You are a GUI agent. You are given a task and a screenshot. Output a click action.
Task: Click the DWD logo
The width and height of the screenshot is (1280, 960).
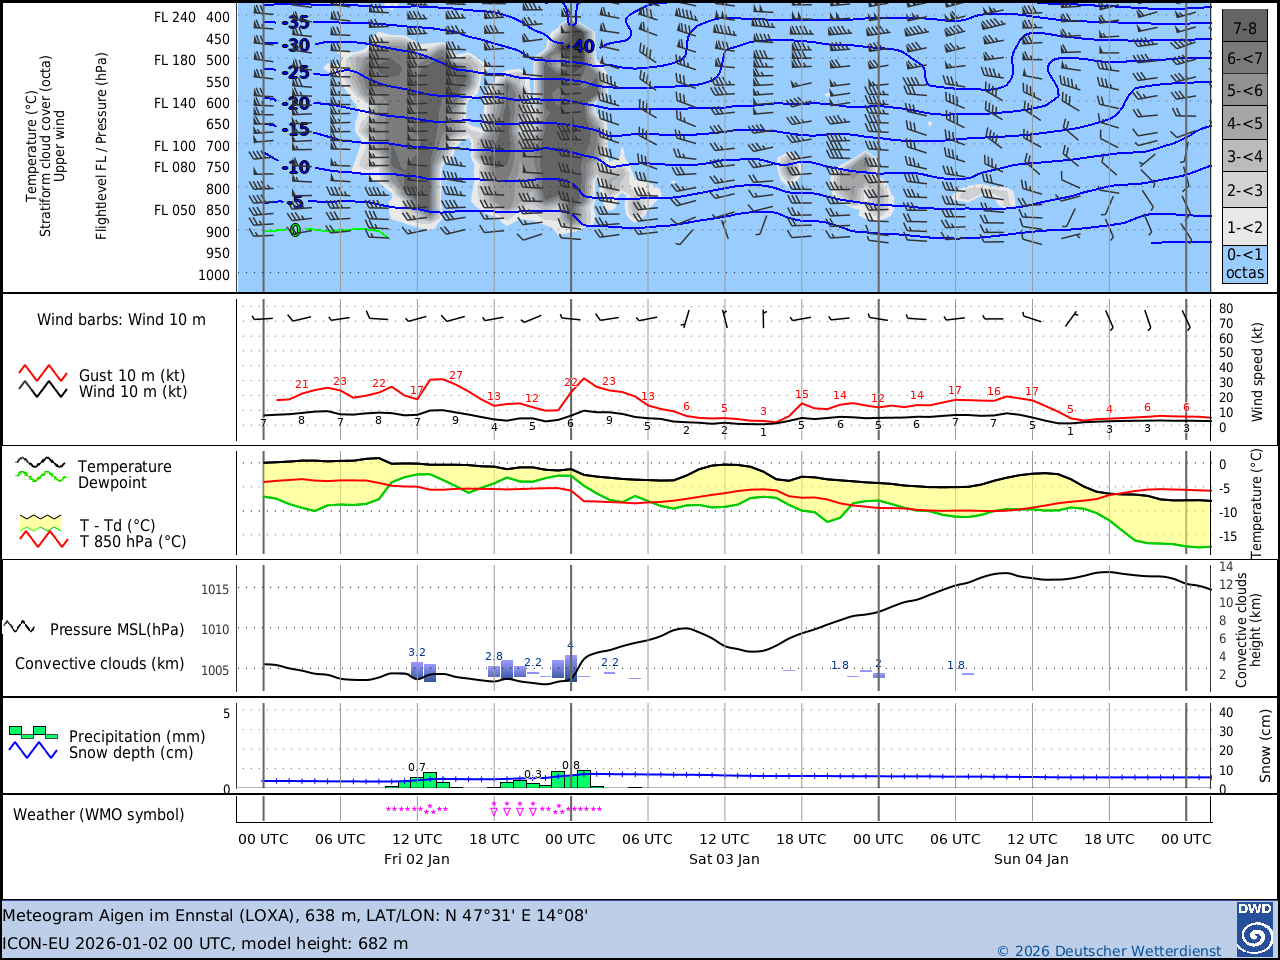tap(1254, 928)
